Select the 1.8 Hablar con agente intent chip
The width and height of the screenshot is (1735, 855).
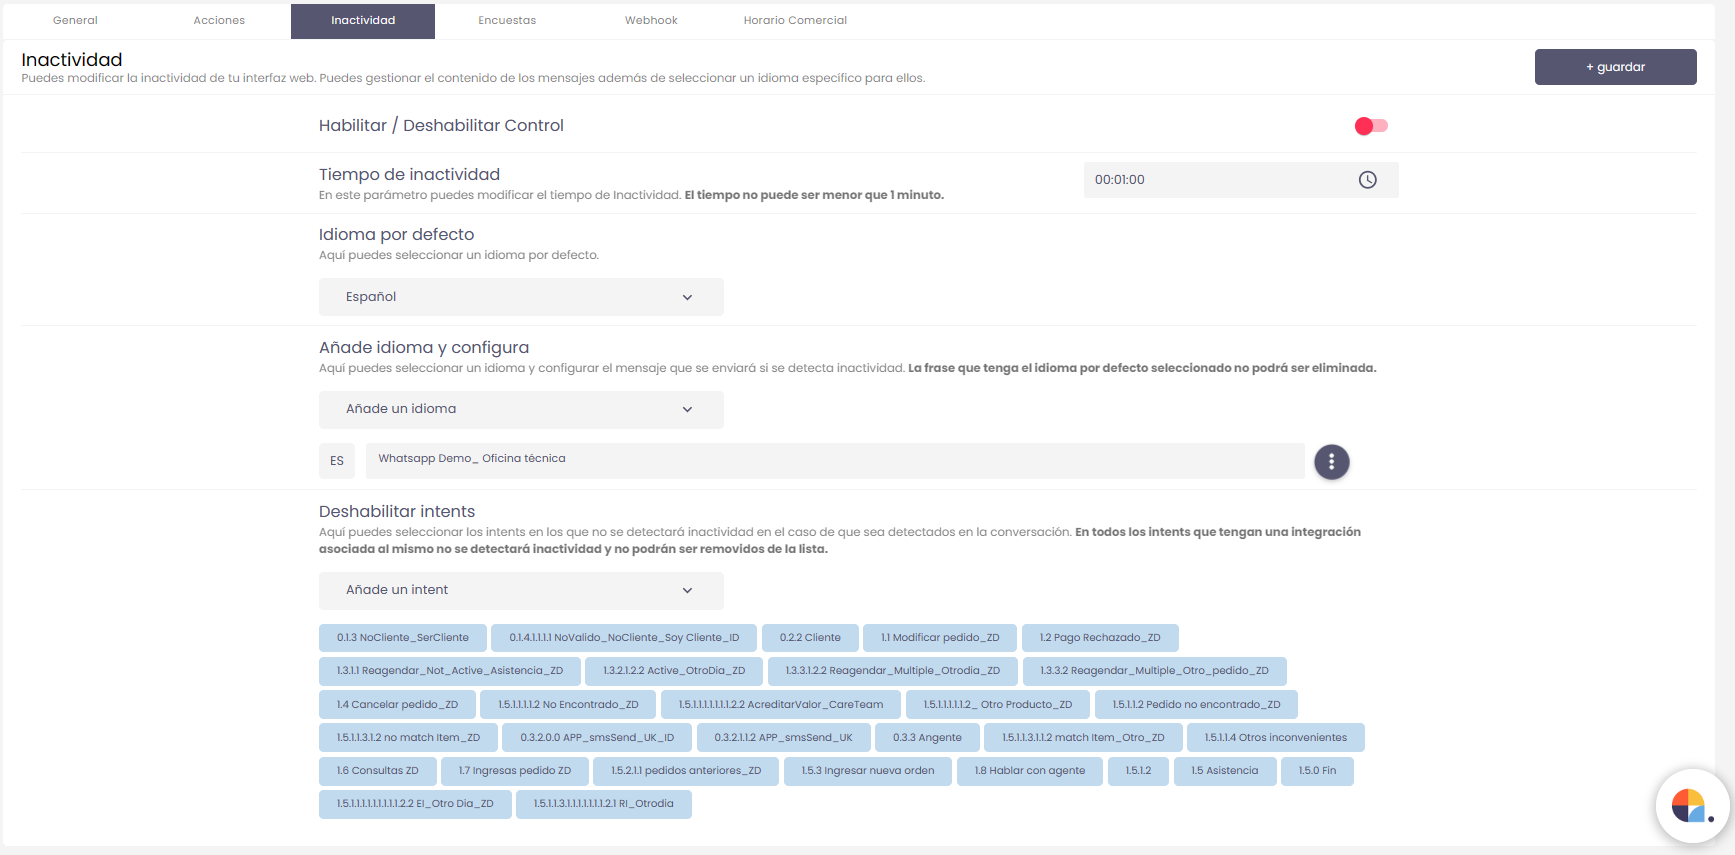[x=1029, y=771]
